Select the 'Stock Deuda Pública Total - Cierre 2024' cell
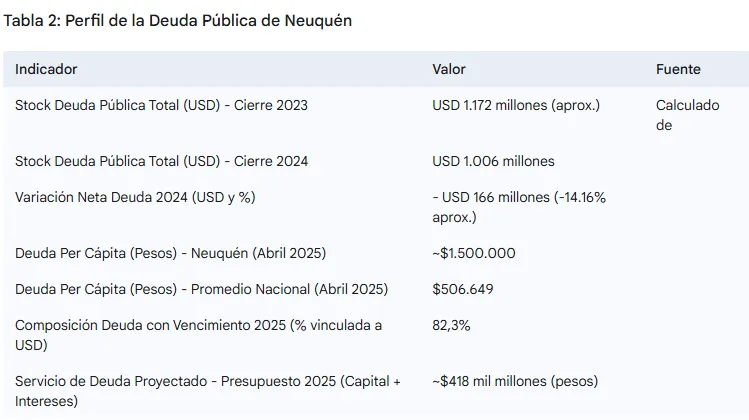Viewport: 749px width, 420px height. [161, 161]
